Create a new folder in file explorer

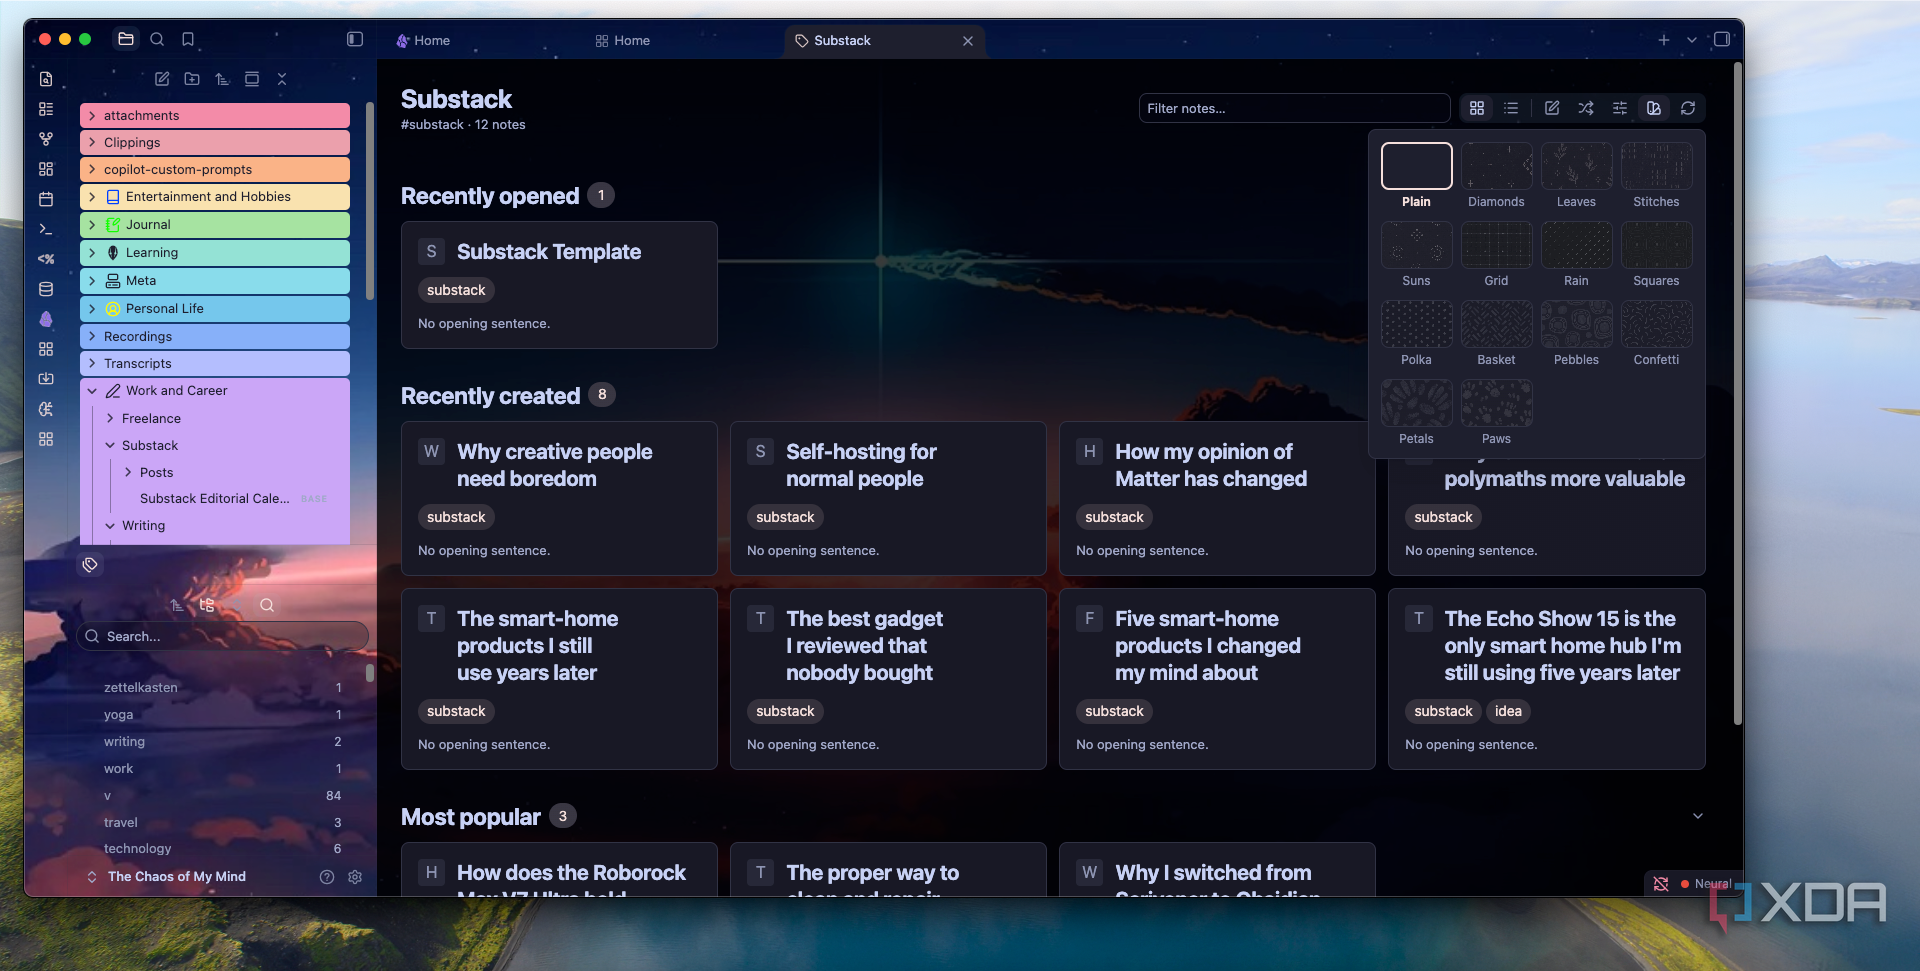(x=192, y=79)
